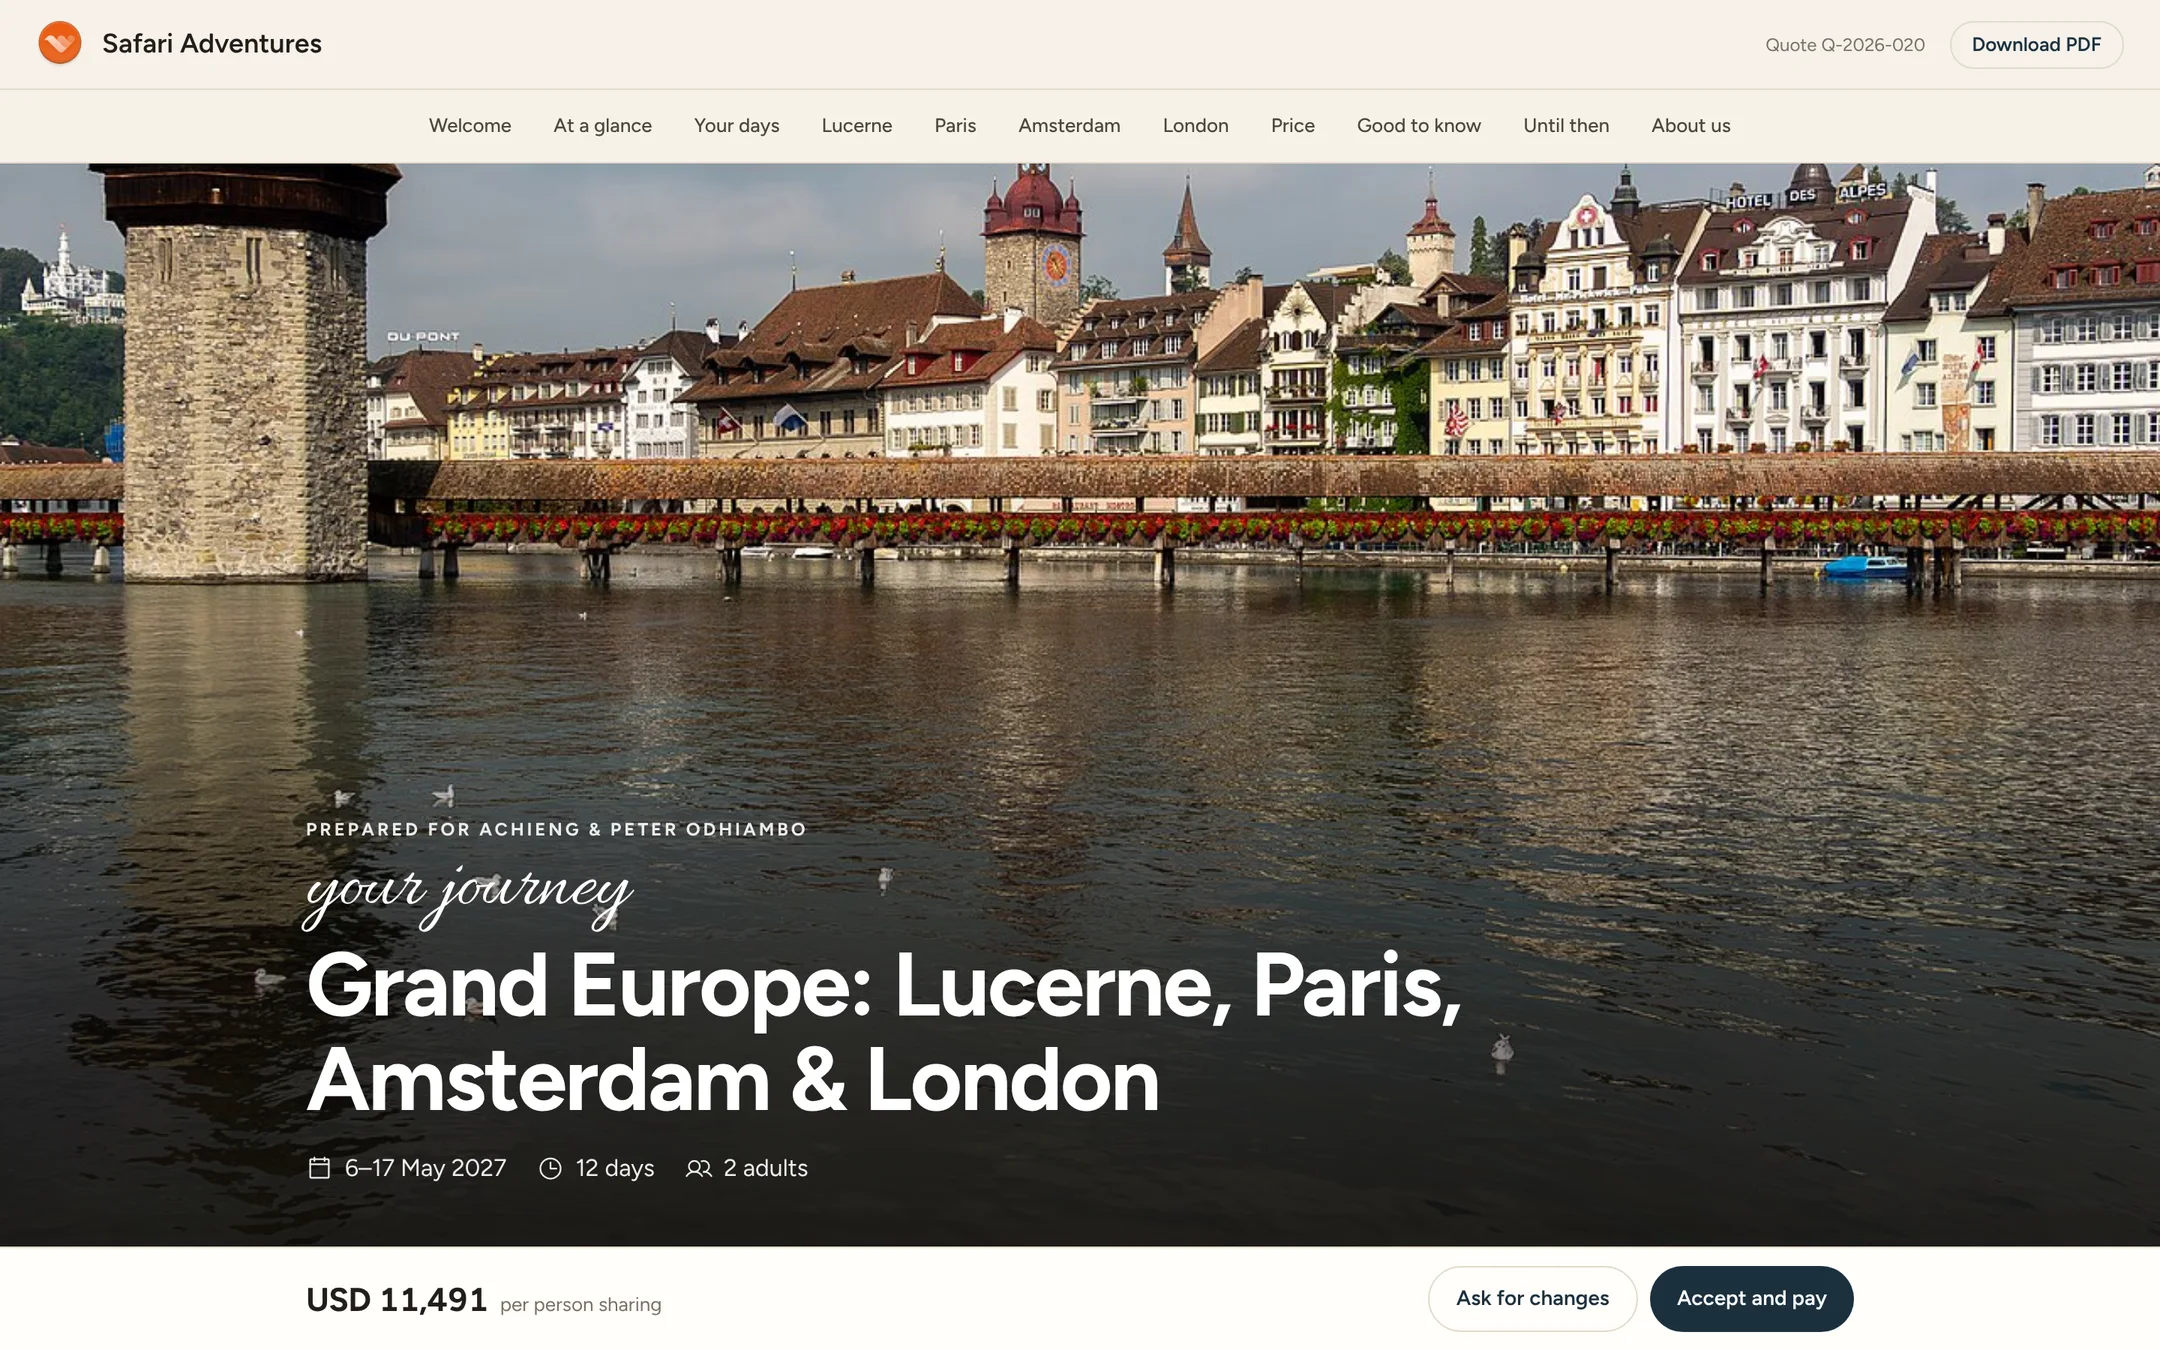2160x1350 pixels.
Task: Click the clock icon beside 12 days
Action: 550,1168
